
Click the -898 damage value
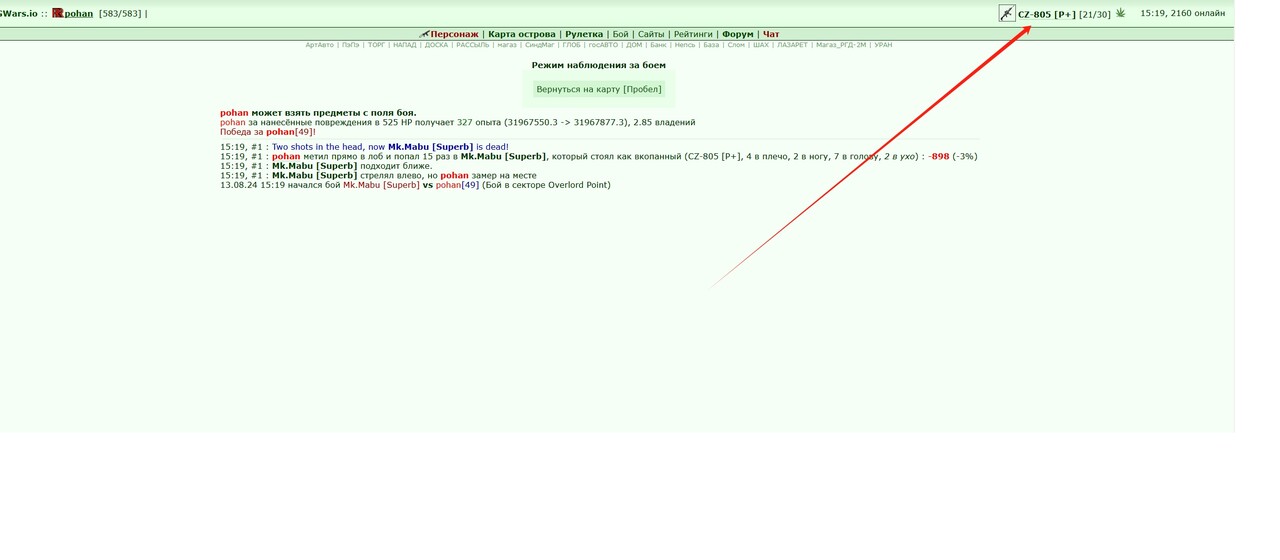(x=939, y=157)
